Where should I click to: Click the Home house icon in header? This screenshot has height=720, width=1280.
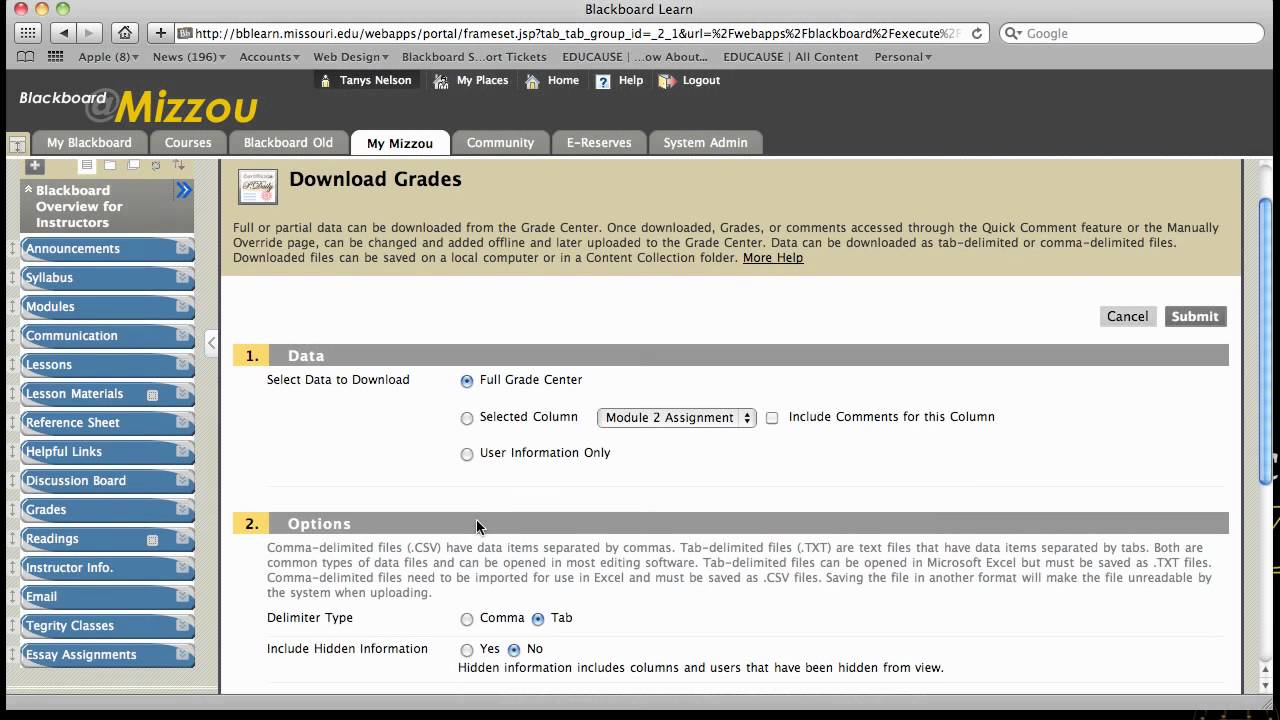click(x=533, y=81)
